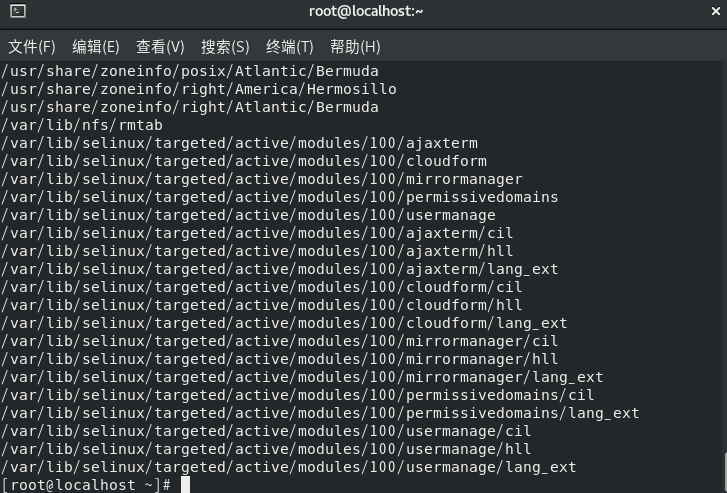This screenshot has height=493, width=727.
Task: Click the right/America/Hermosillo path line
Action: [x=198, y=90]
